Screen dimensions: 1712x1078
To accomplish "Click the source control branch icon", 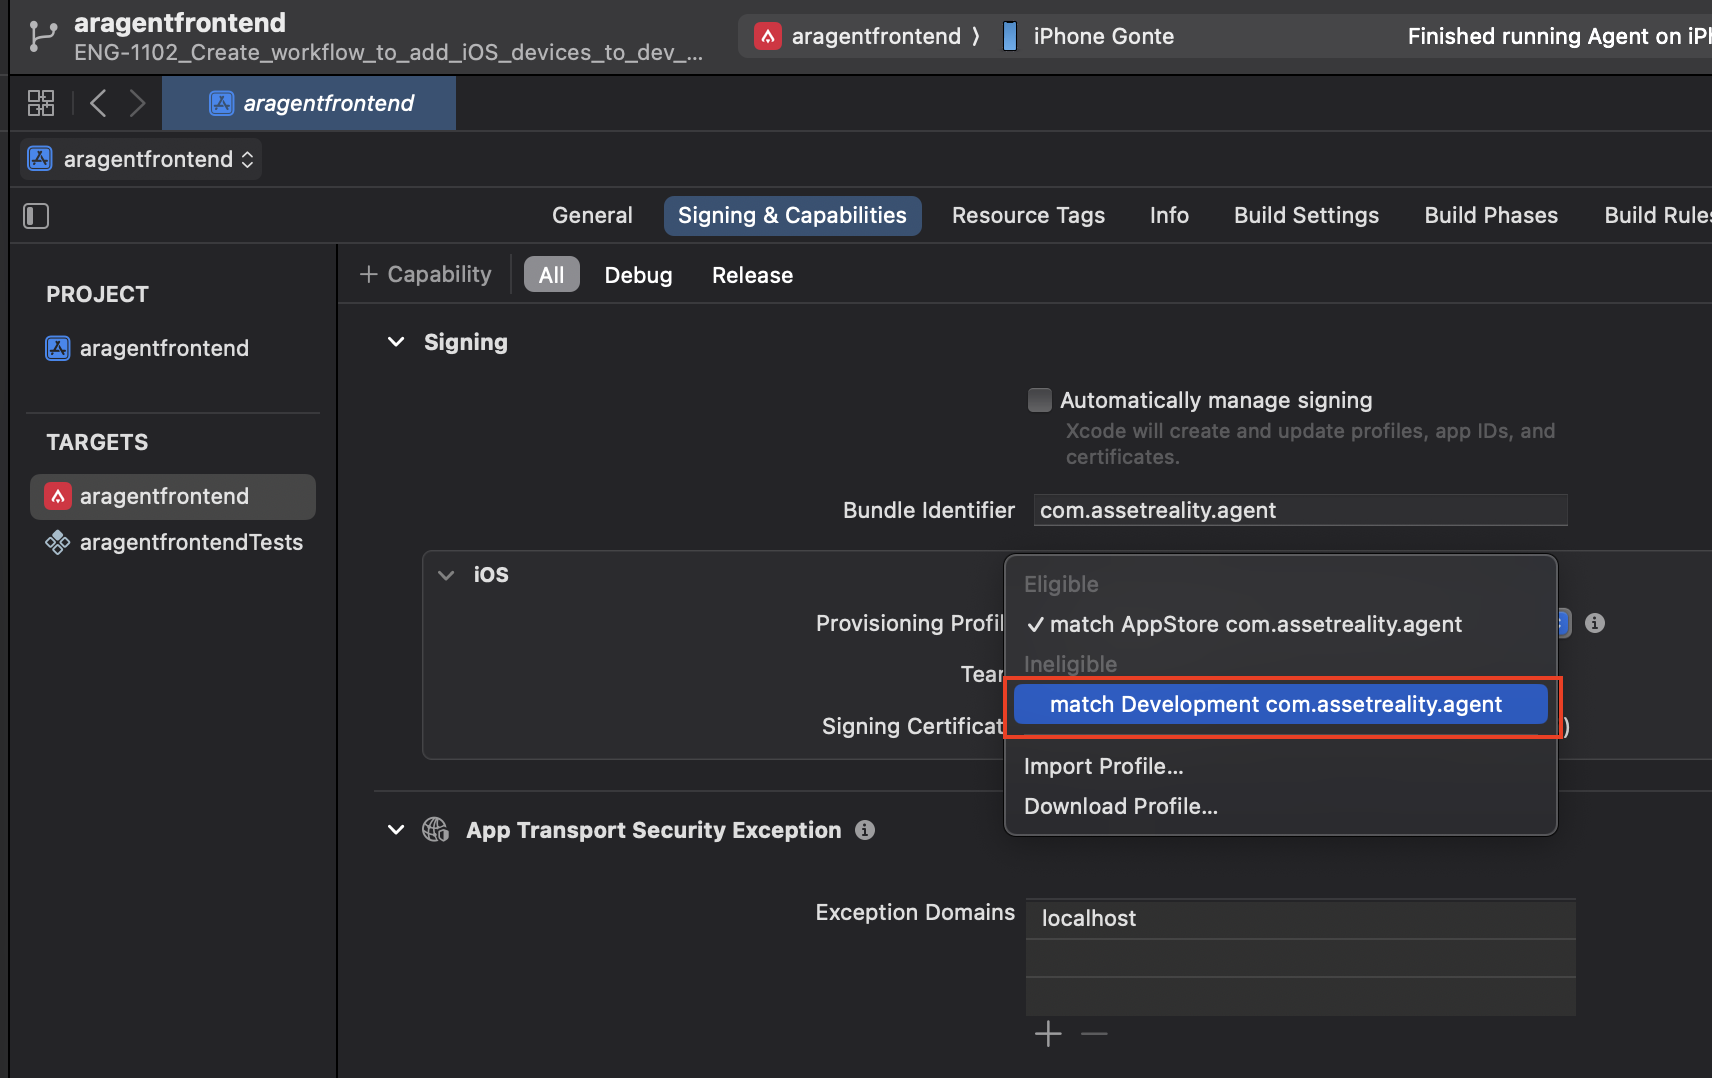I will [x=42, y=36].
